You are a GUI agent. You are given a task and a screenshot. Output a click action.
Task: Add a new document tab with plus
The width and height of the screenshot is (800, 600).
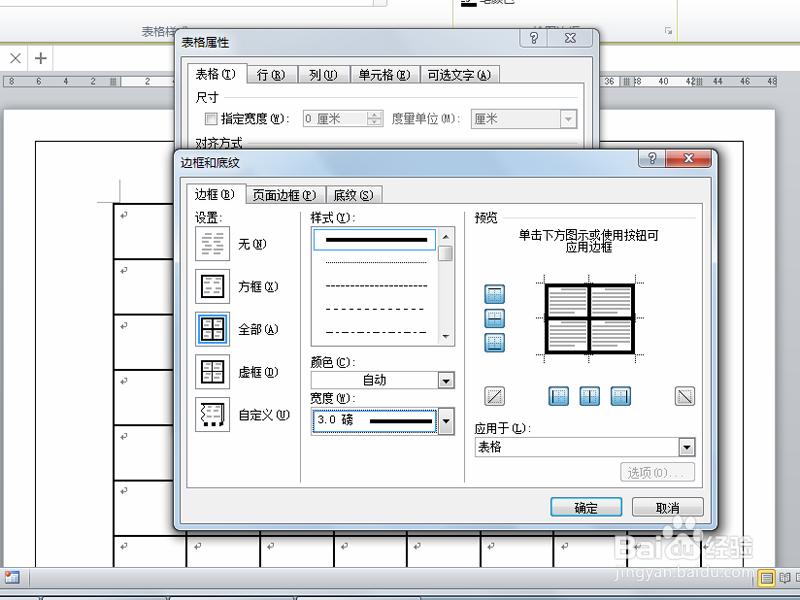(41, 58)
